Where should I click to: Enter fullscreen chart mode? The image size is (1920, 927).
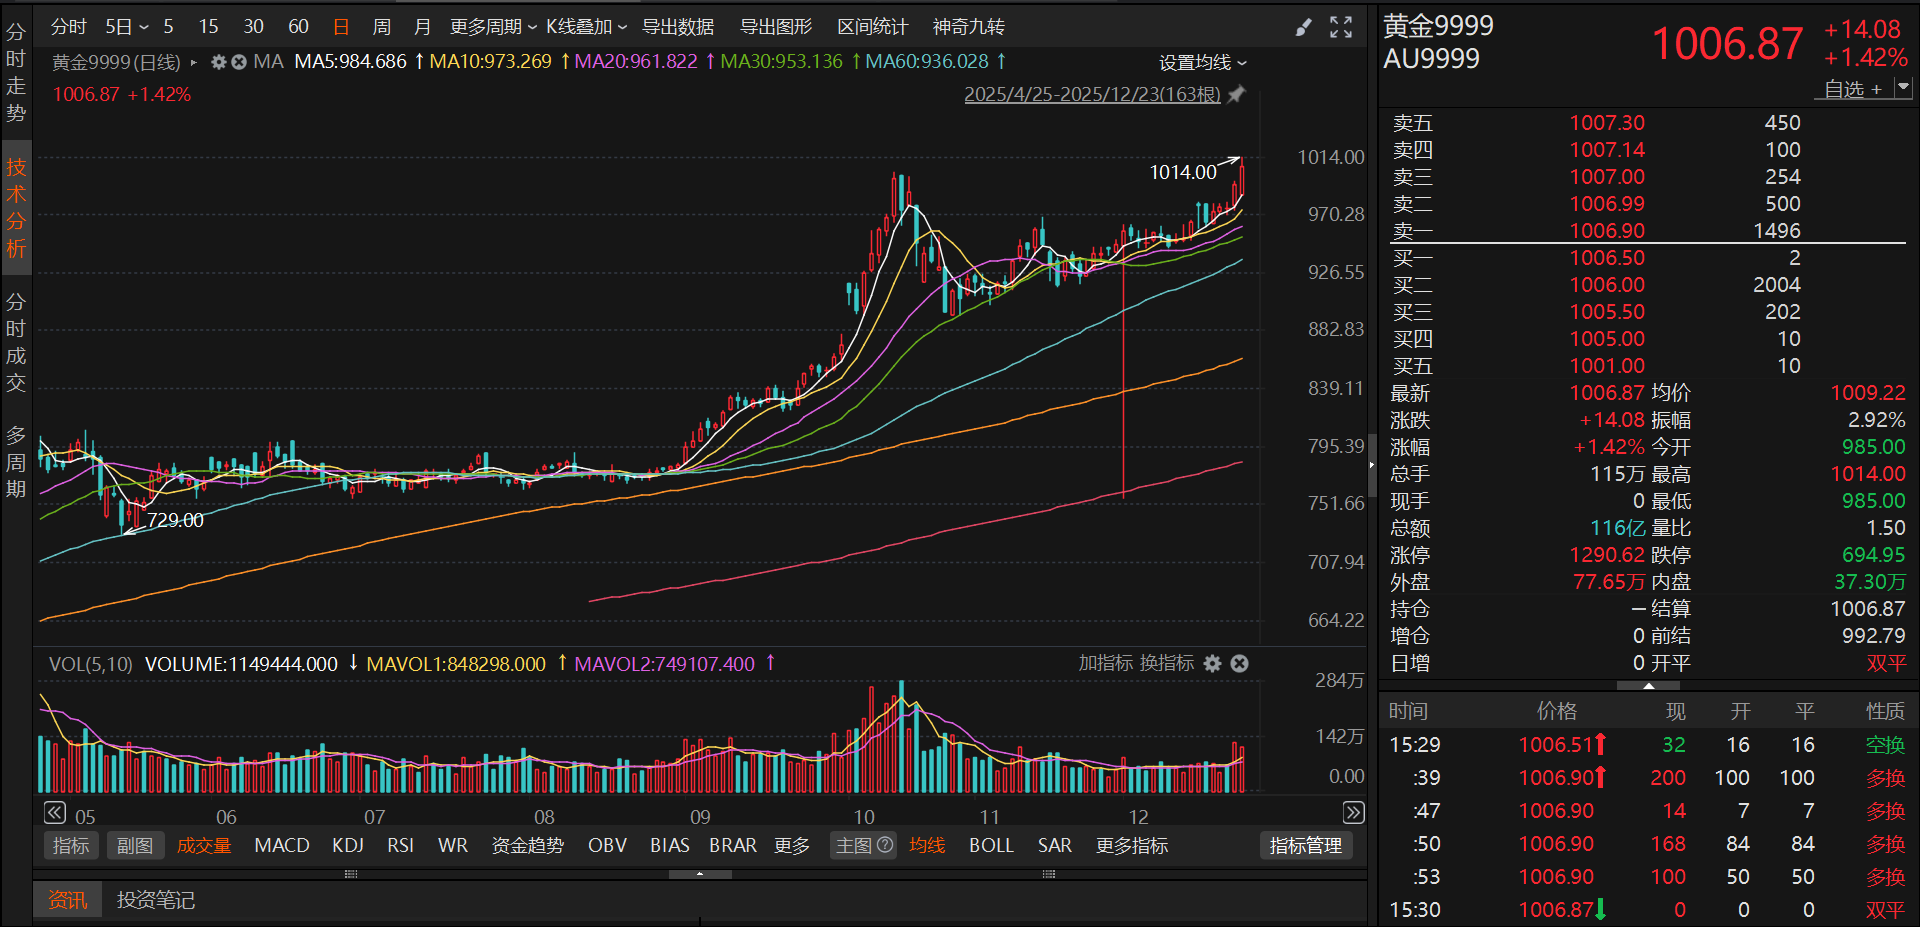[1341, 28]
